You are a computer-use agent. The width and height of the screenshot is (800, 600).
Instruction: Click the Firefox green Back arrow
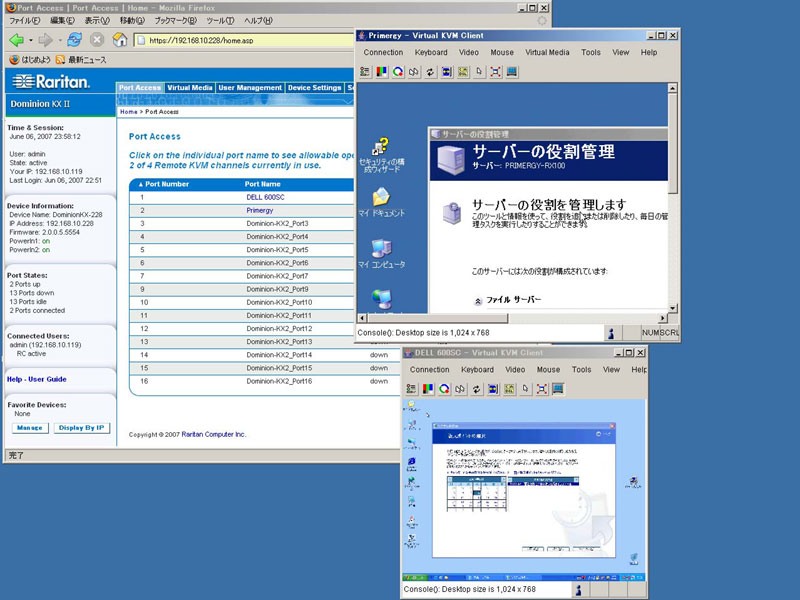[x=17, y=40]
